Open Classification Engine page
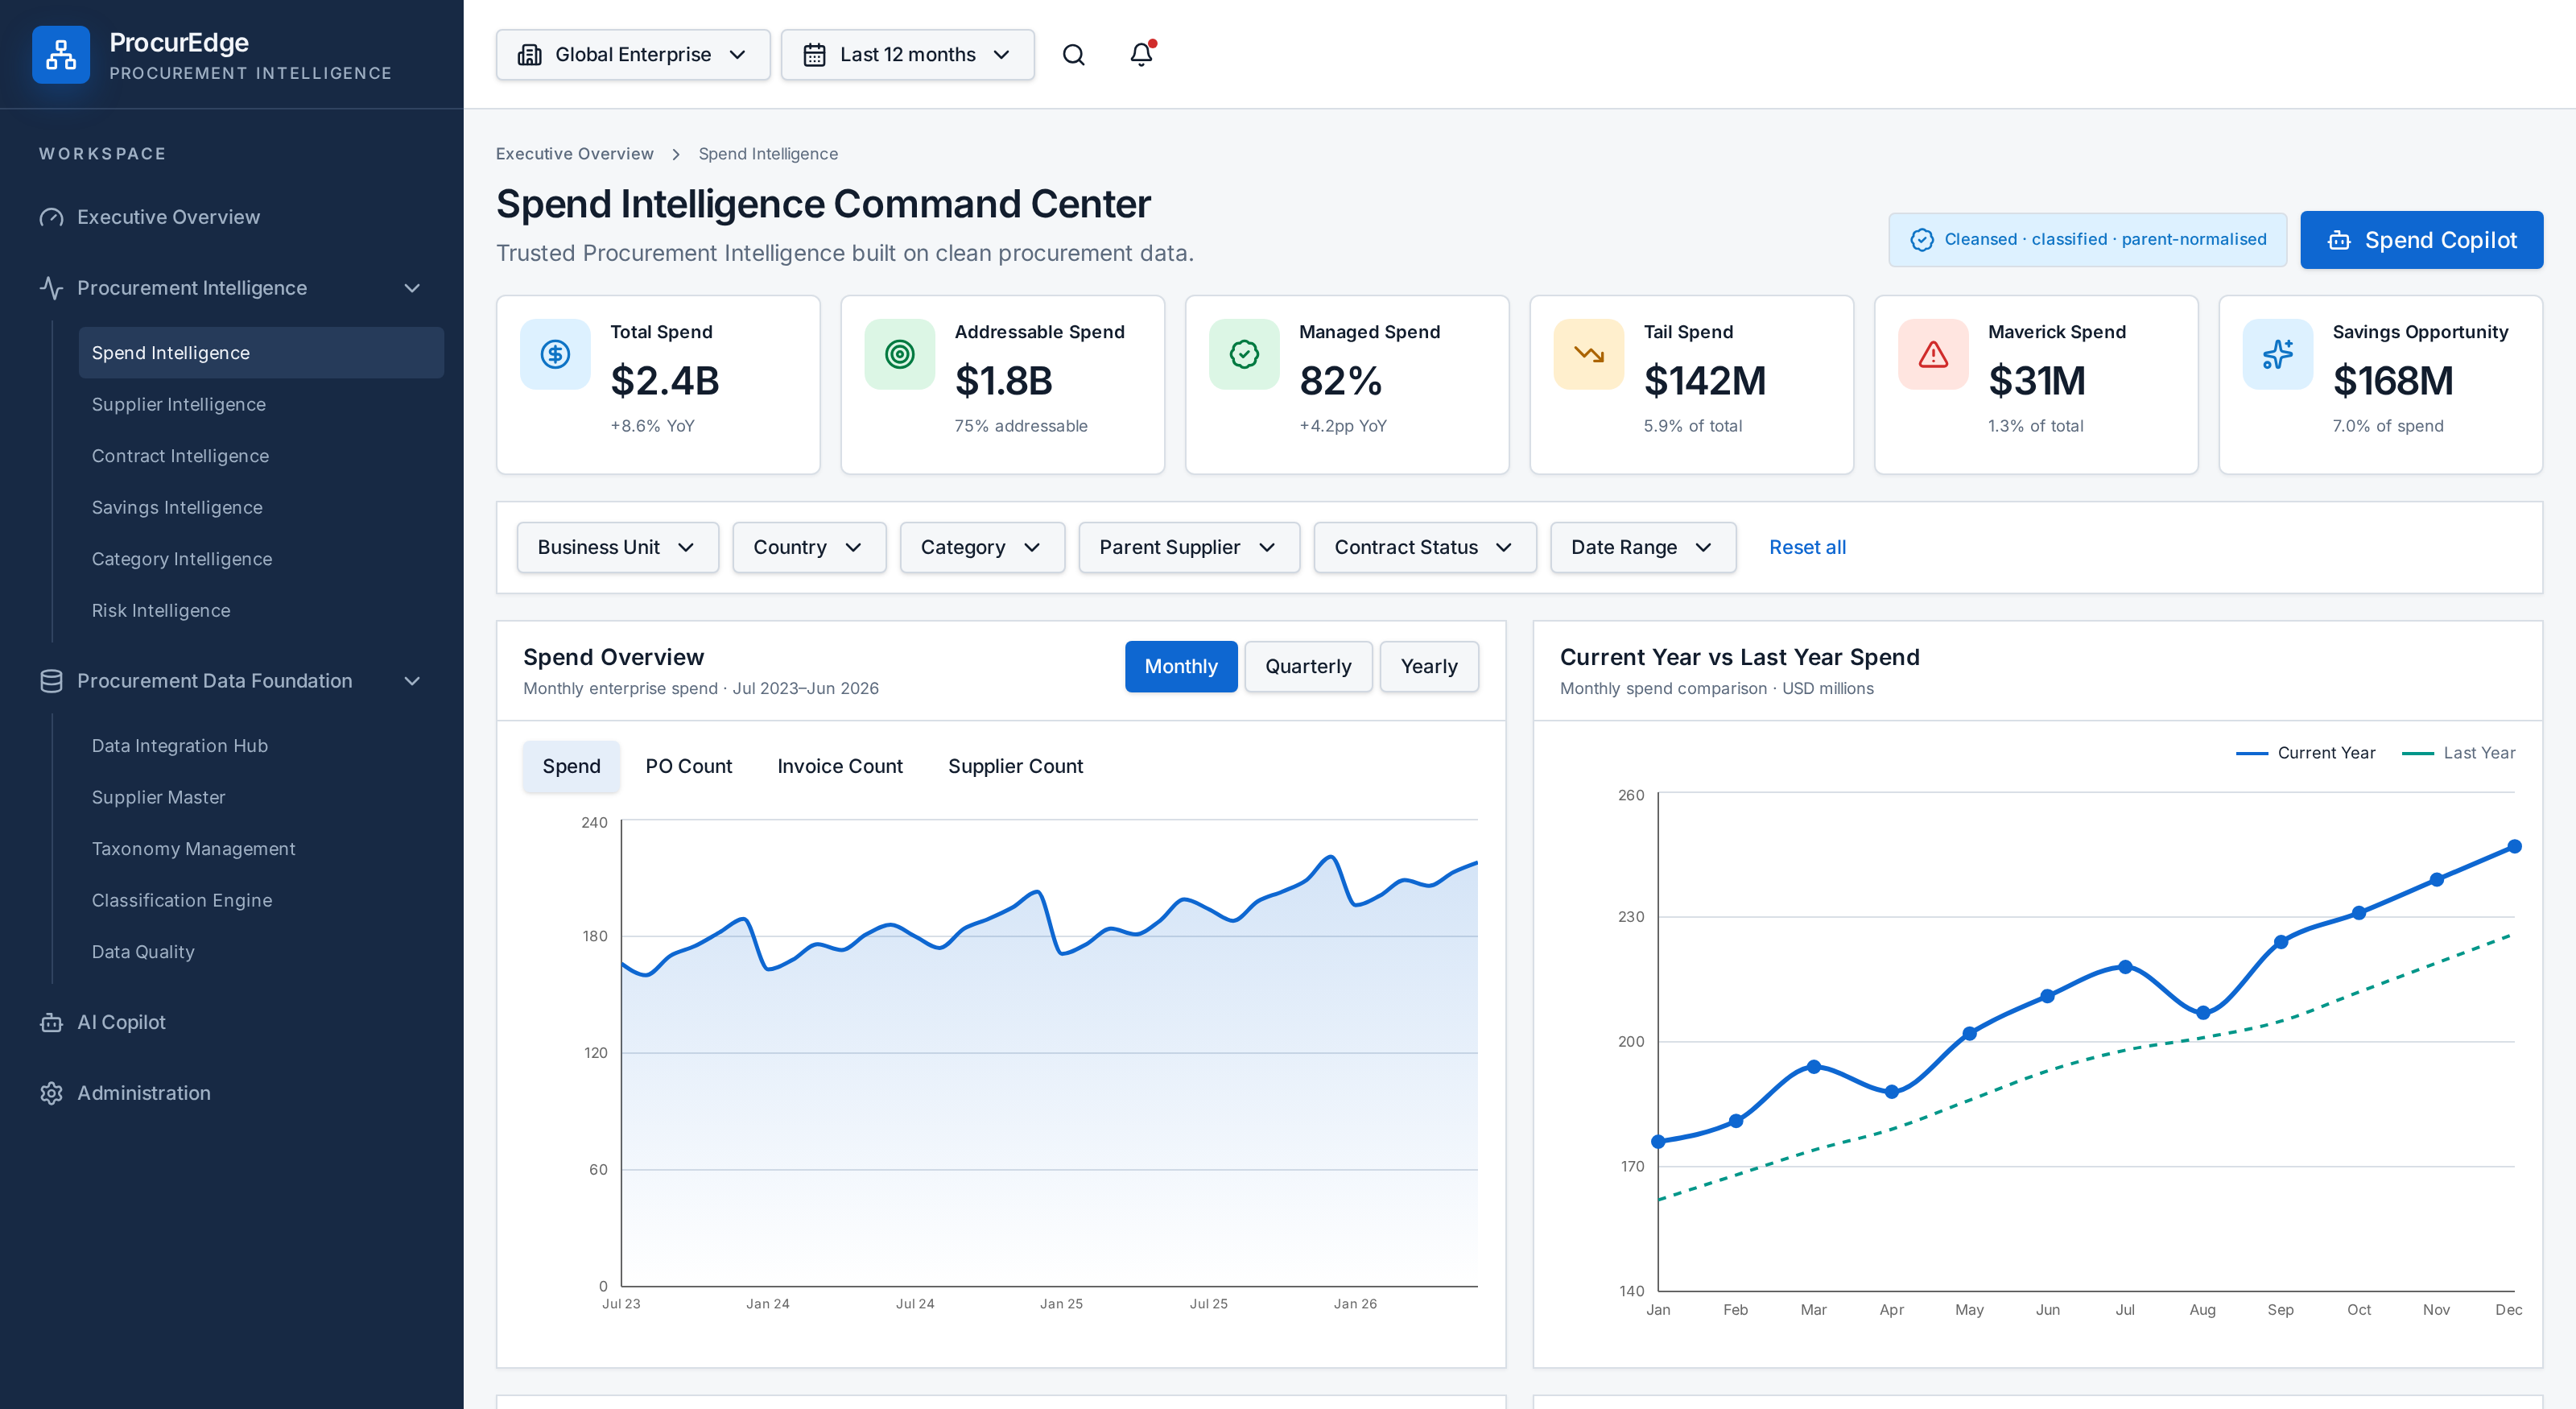 pos(261,900)
